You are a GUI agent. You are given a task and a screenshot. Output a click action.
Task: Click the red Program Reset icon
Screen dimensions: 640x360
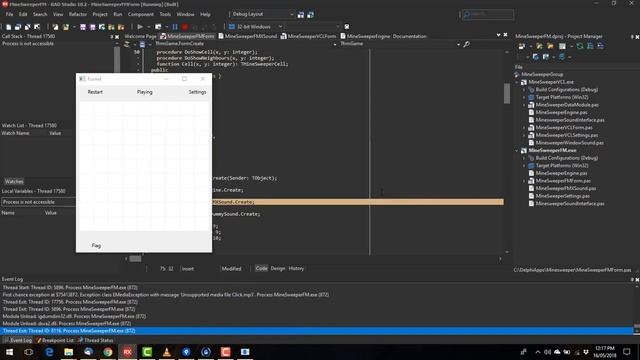click(x=185, y=27)
